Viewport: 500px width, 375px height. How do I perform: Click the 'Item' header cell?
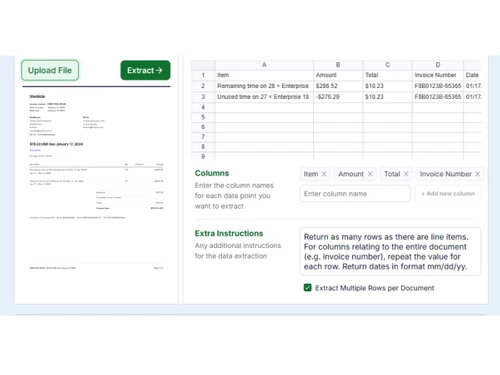pos(264,75)
